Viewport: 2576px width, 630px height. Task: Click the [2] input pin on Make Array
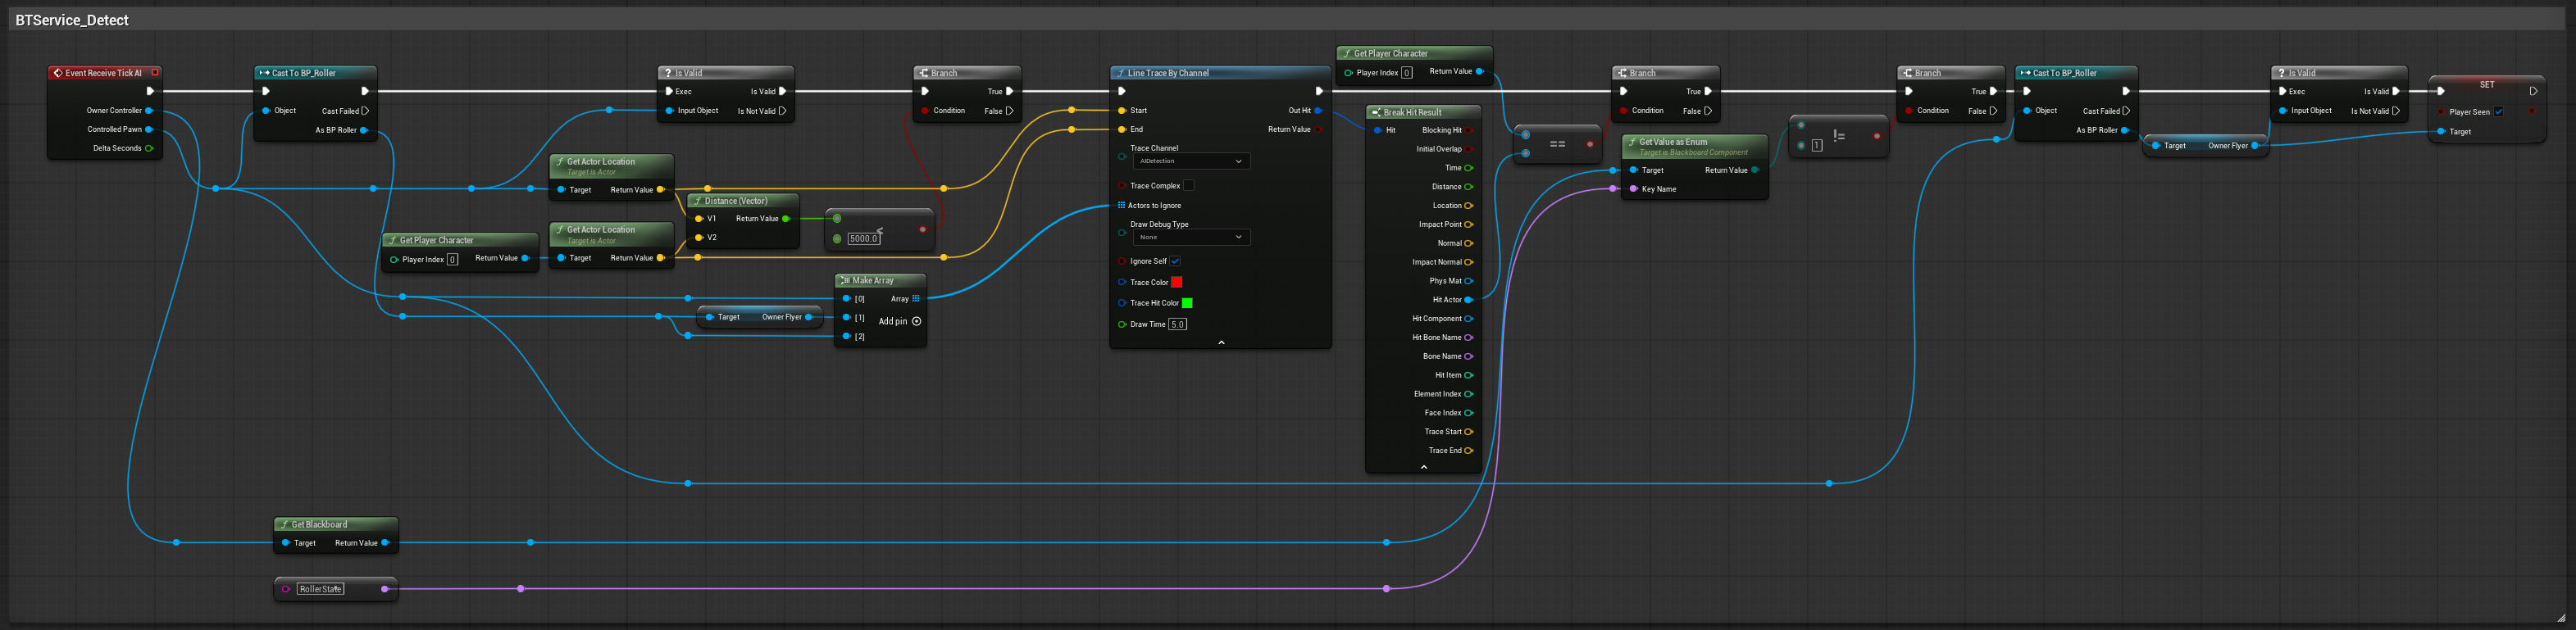click(846, 337)
